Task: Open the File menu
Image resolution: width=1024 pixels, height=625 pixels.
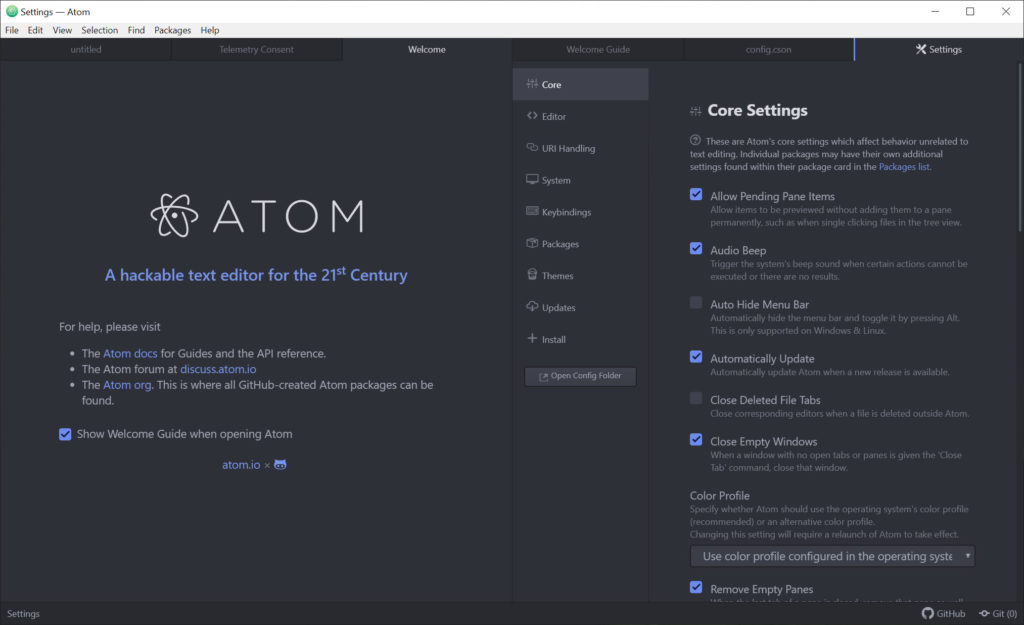Action: tap(12, 30)
